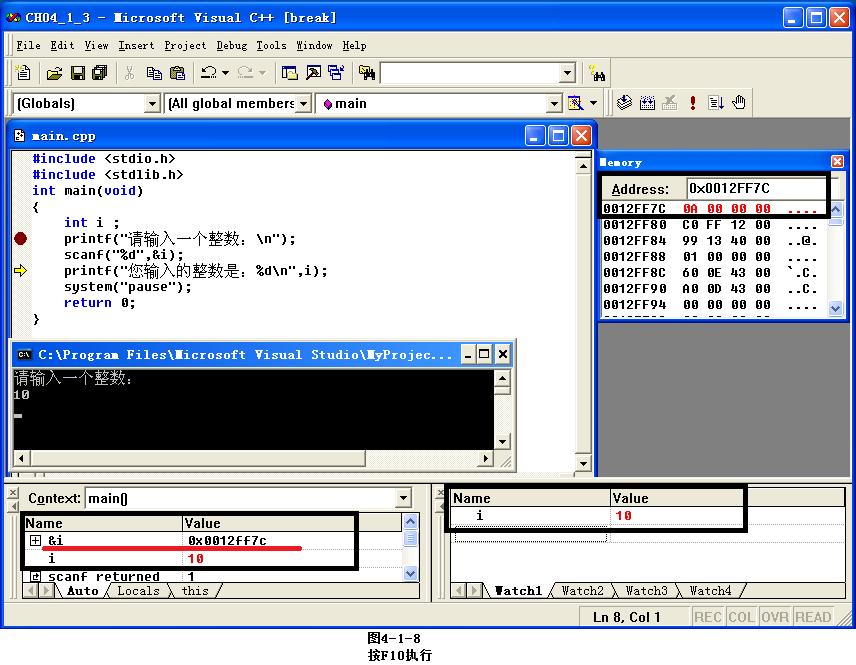The image size is (856, 665).
Task: Open the File menu
Action: [x=28, y=45]
